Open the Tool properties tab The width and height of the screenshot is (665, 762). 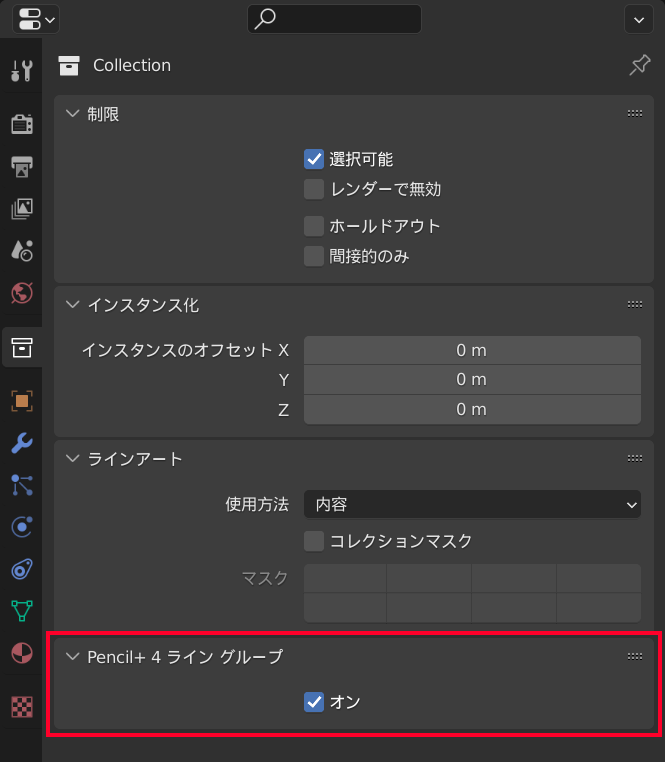(22, 70)
